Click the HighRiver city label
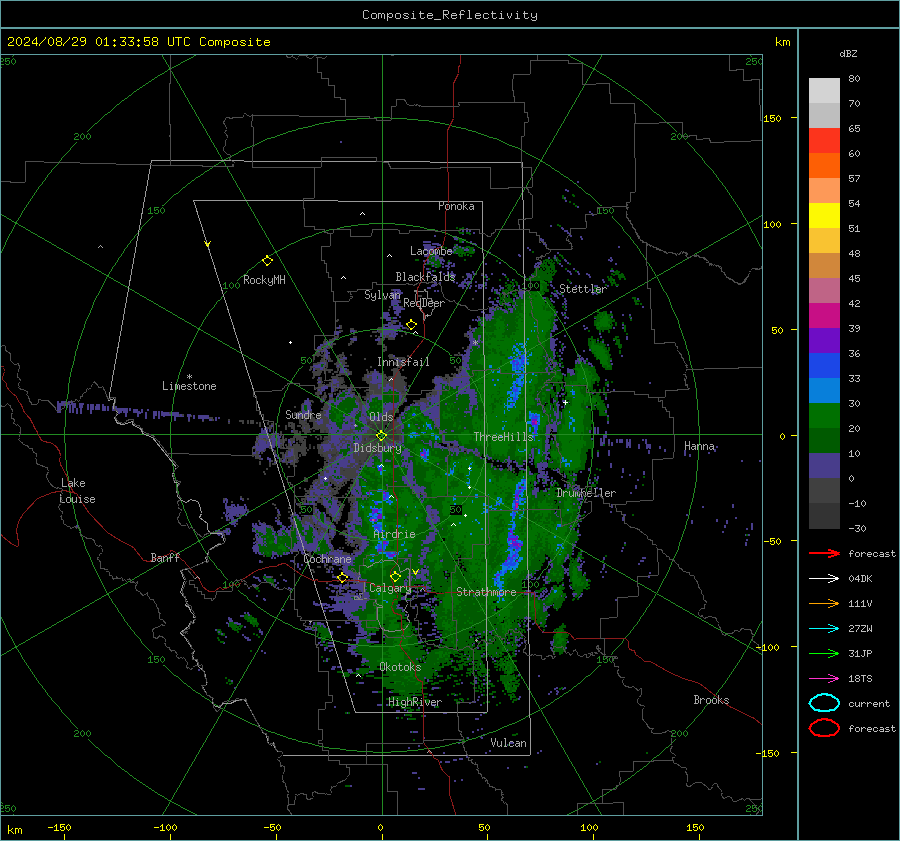 [415, 703]
